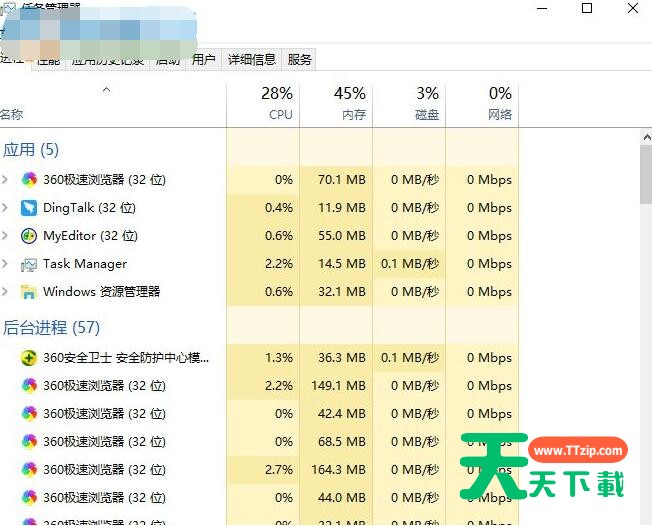Click the 360 browser icon in the 44.0 MB row
Viewport: 652px width, 526px height.
tap(29, 497)
